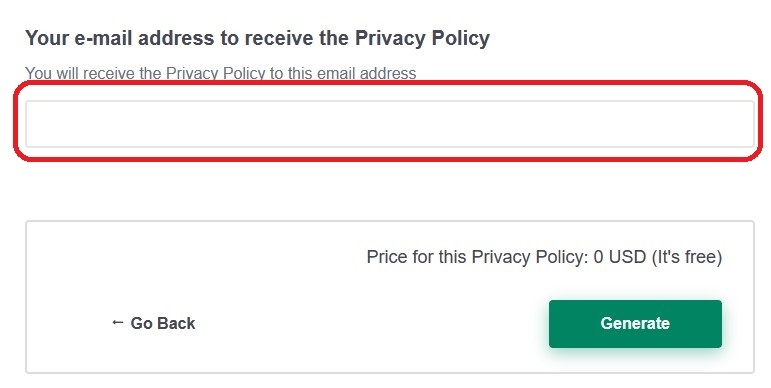Follow the Go Back link
Viewport: 771px width, 388px height.
[153, 323]
